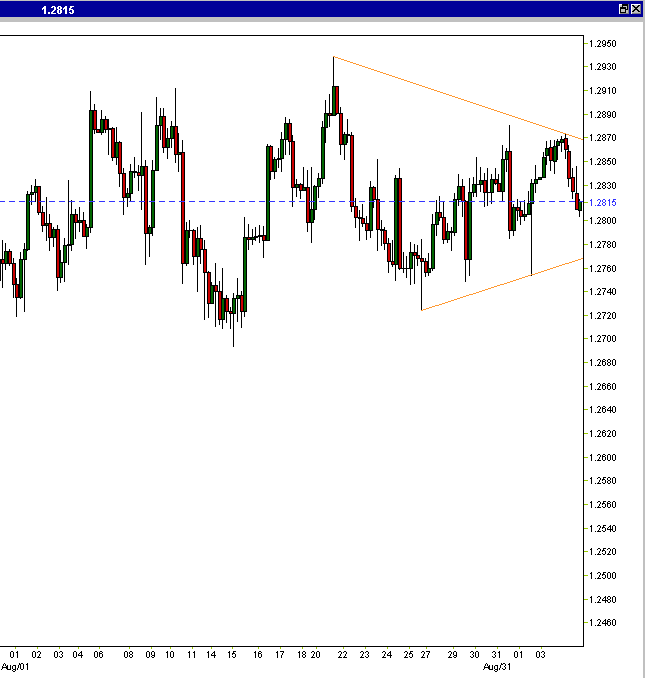
Task: Click the 15 date axis label
Action: [x=232, y=655]
